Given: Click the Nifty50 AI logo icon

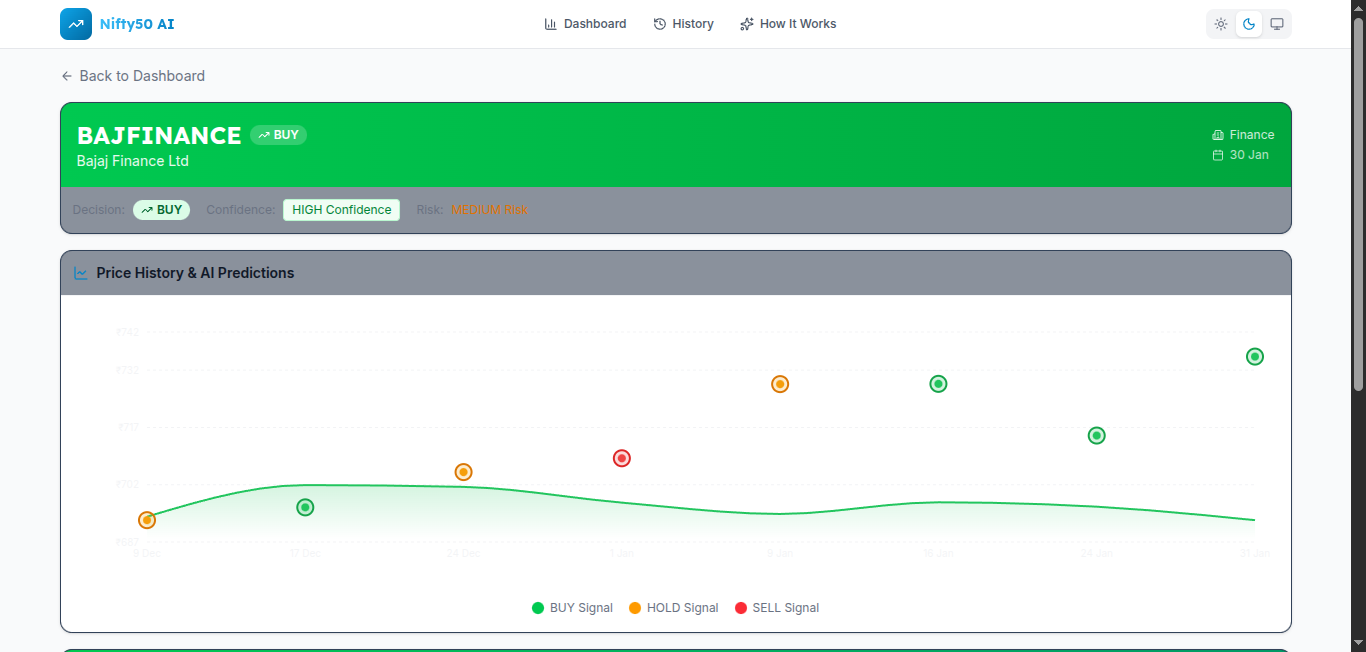Looking at the screenshot, I should (76, 24).
